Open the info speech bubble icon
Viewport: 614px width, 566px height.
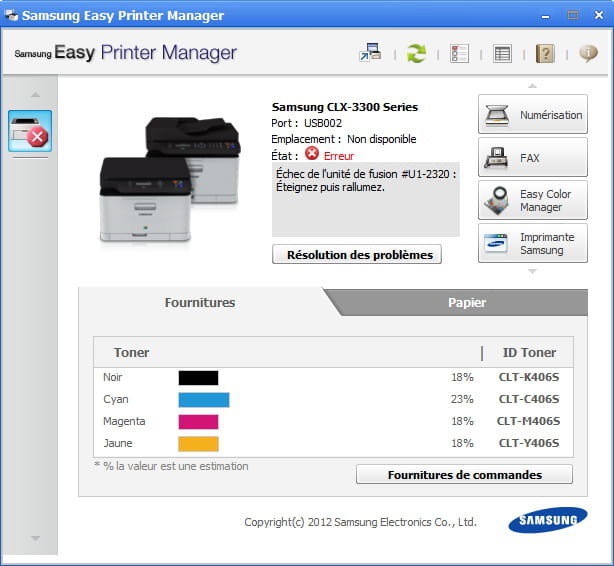coord(588,53)
